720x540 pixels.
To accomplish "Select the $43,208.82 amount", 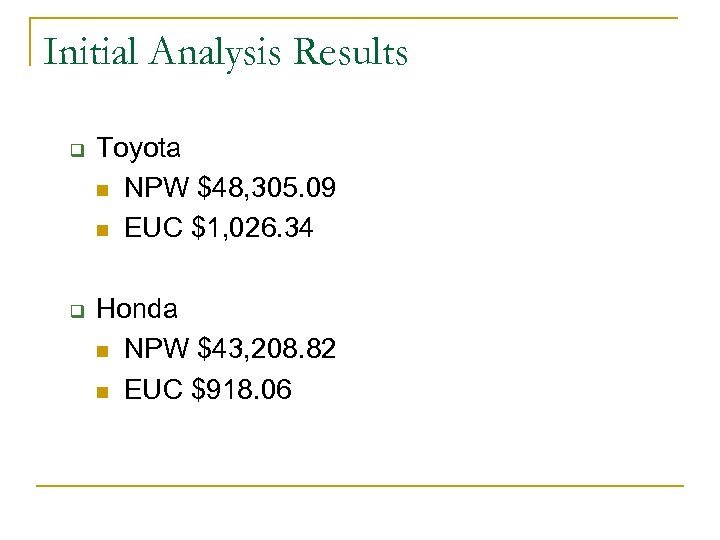I will (x=267, y=349).
